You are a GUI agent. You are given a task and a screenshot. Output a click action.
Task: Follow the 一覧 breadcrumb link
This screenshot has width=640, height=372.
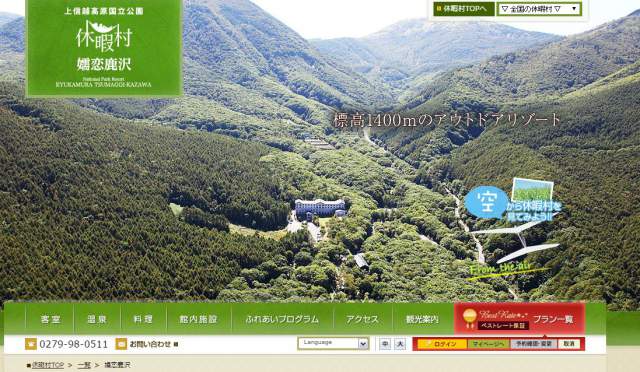(x=84, y=365)
